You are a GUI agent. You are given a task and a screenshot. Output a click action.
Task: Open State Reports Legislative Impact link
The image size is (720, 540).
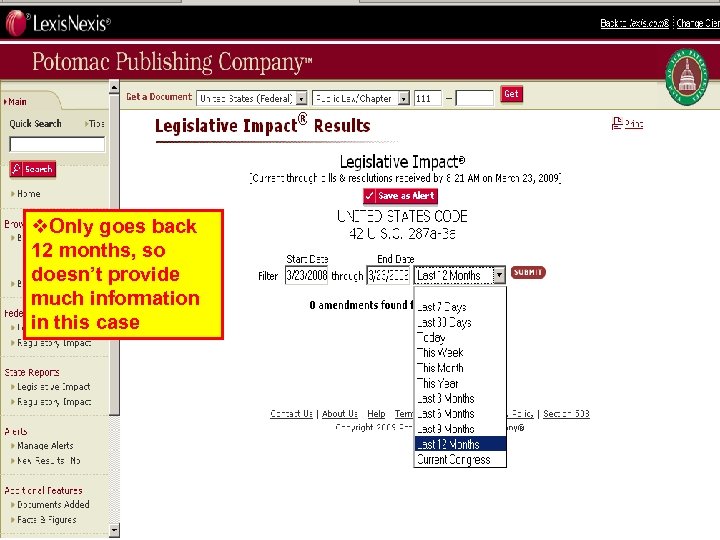[53, 387]
